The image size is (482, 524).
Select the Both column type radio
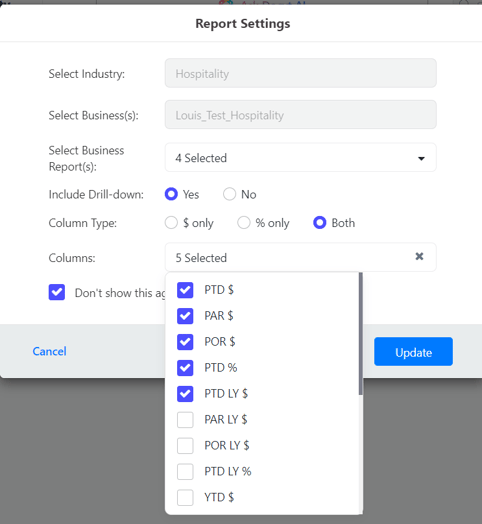click(320, 223)
